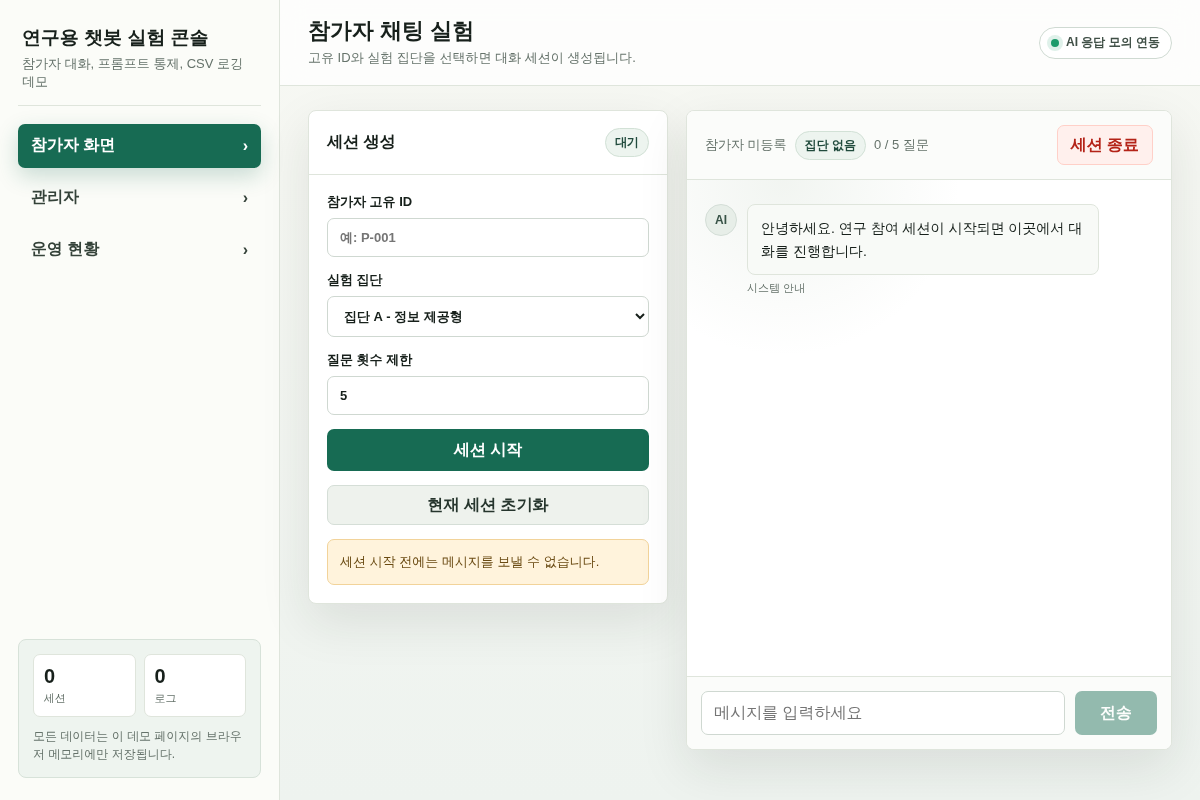
Task: Click the 집단 없음 badge
Action: (x=830, y=145)
